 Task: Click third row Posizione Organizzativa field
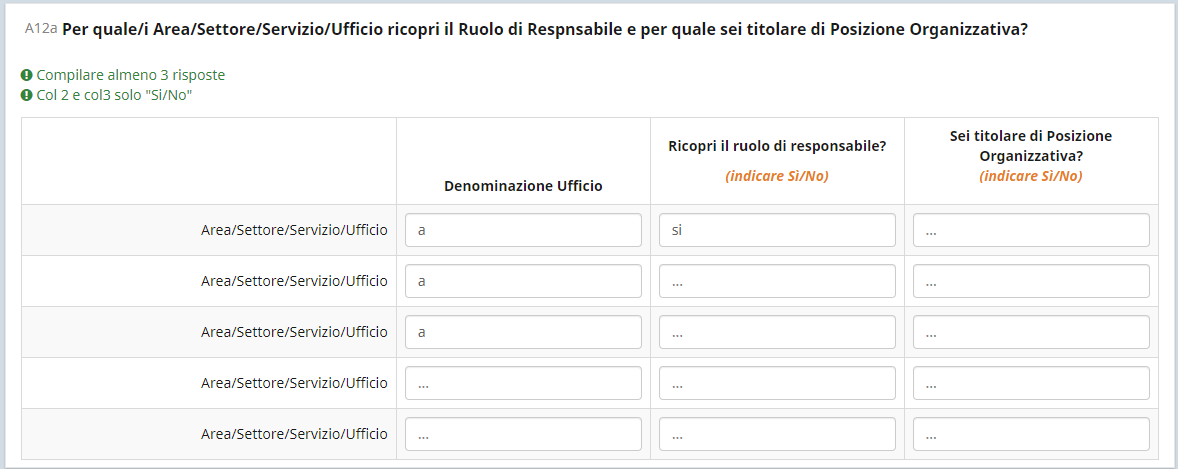coord(1031,332)
